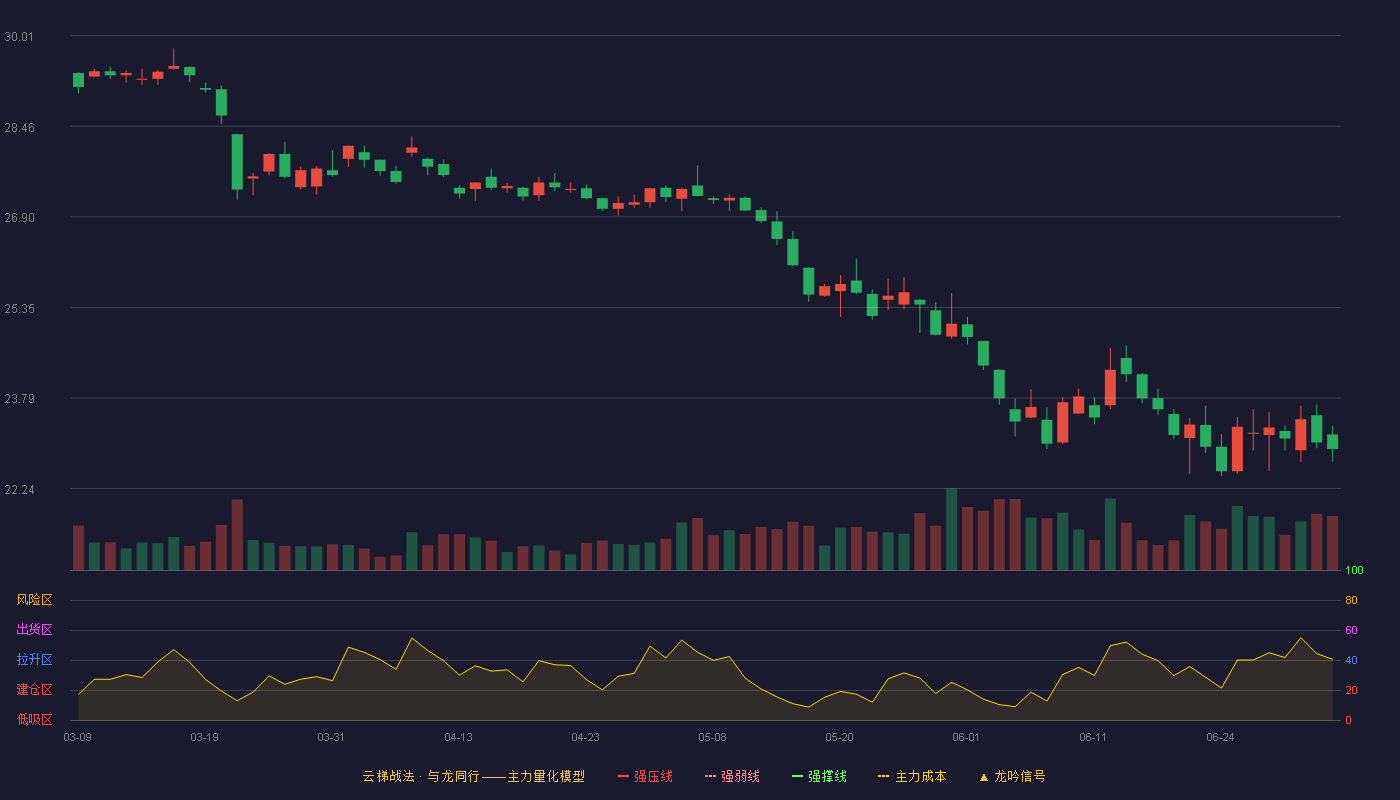The width and height of the screenshot is (1400, 800).
Task: Click the orange 80 indicator scale value
Action: coord(1351,600)
